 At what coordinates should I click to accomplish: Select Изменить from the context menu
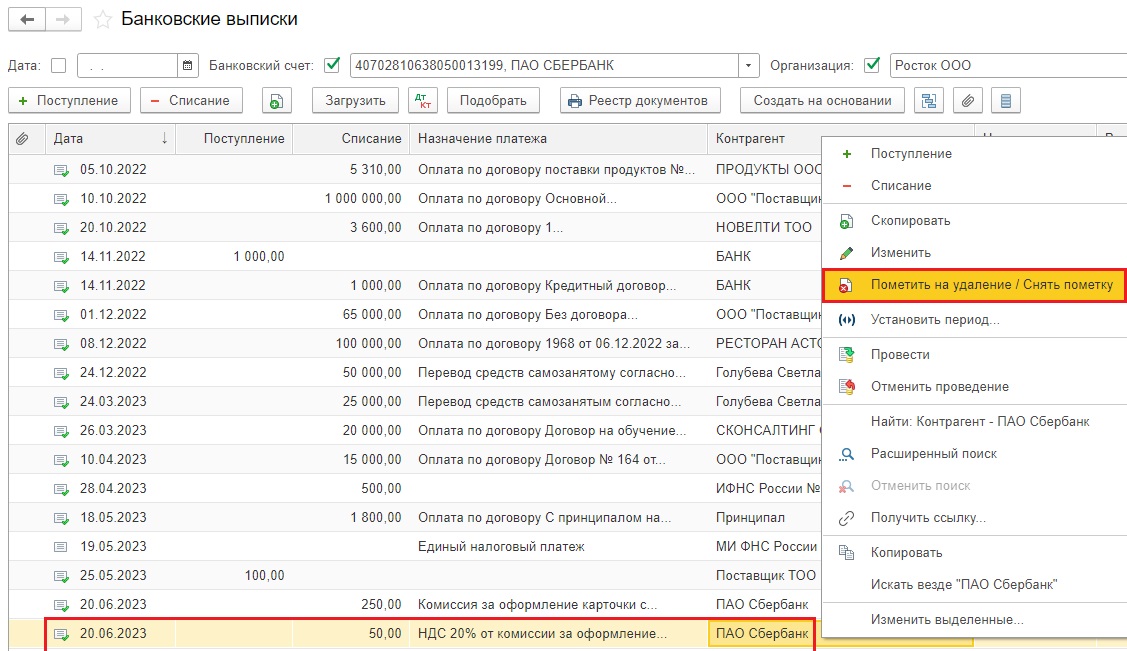pos(975,253)
